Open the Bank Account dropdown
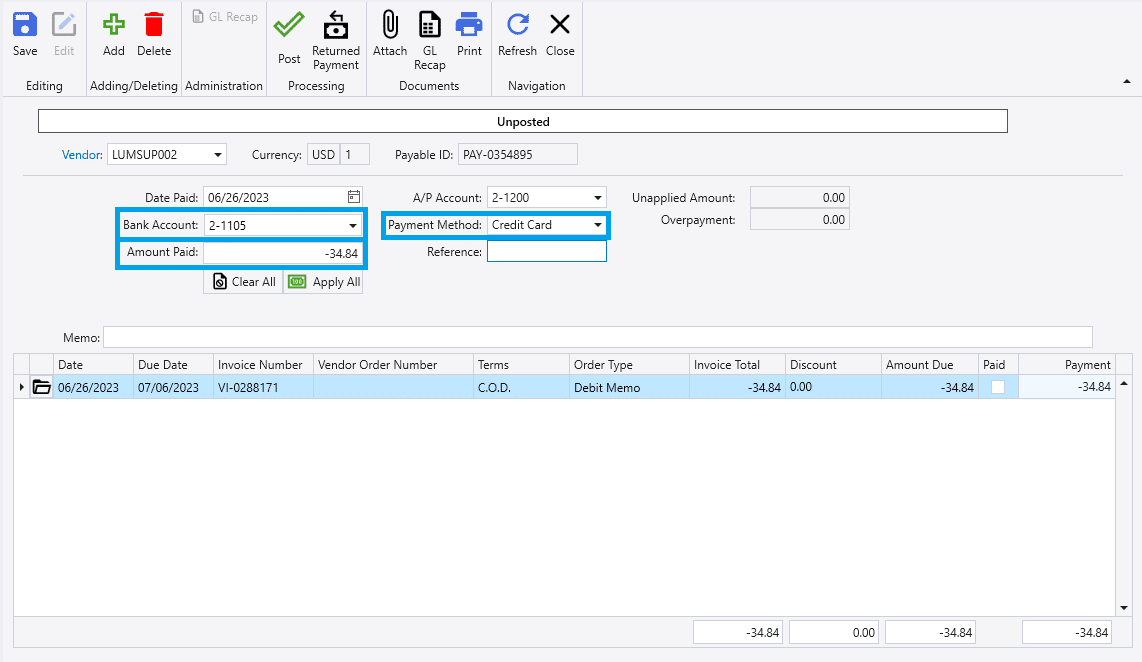 pos(353,226)
